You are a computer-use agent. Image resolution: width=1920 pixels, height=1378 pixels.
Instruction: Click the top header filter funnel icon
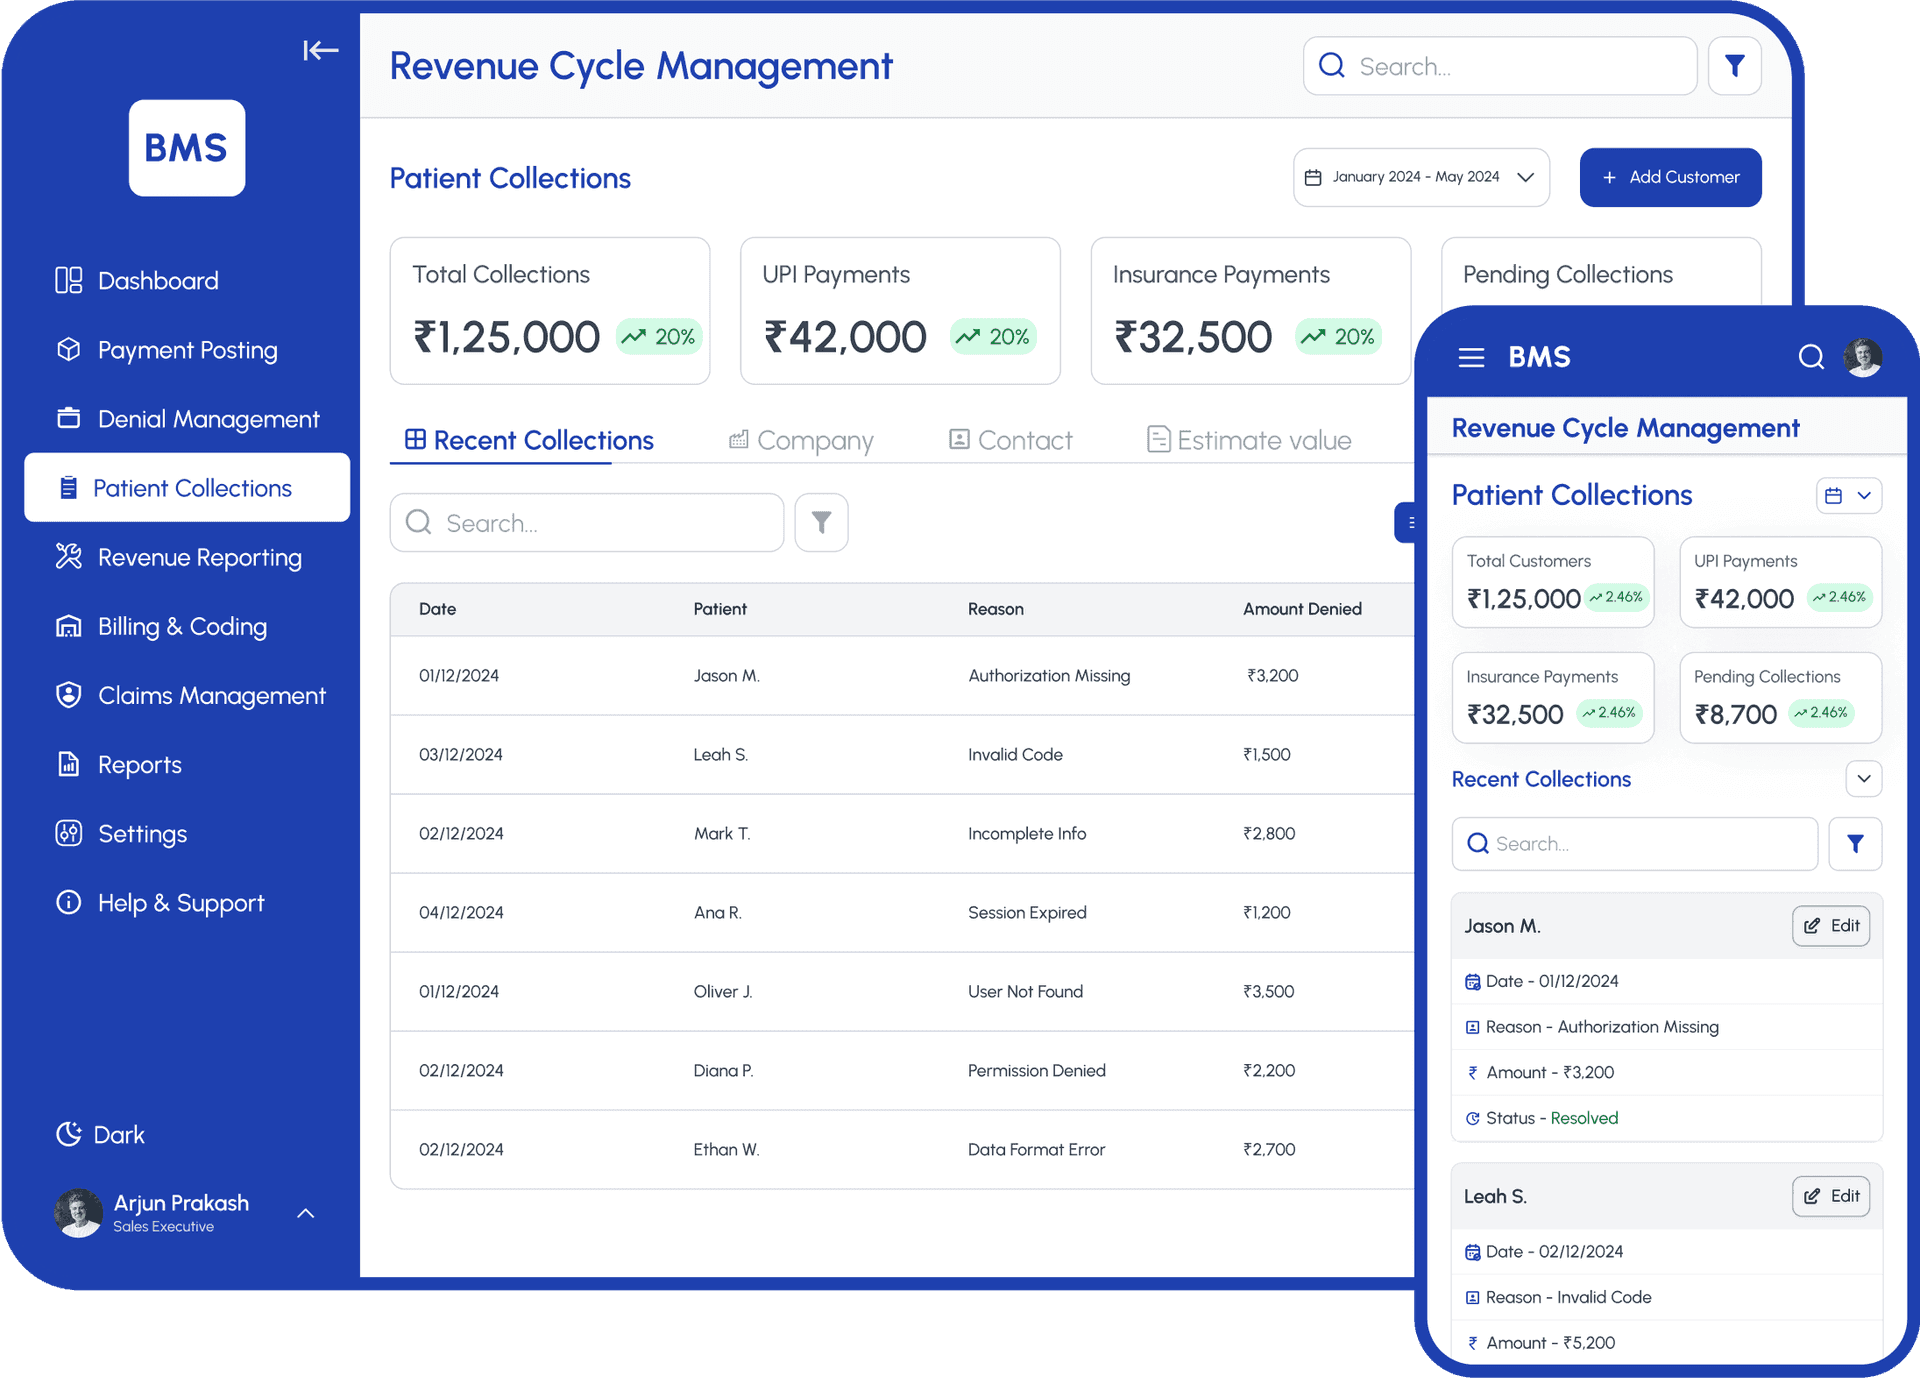(x=1734, y=66)
